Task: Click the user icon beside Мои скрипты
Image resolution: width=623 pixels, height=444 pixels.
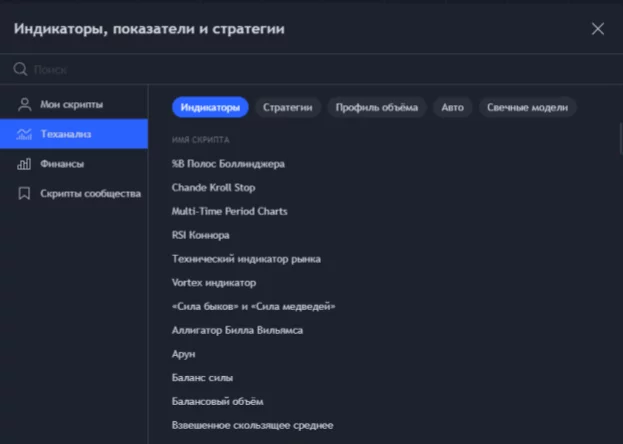Action: coord(24,105)
